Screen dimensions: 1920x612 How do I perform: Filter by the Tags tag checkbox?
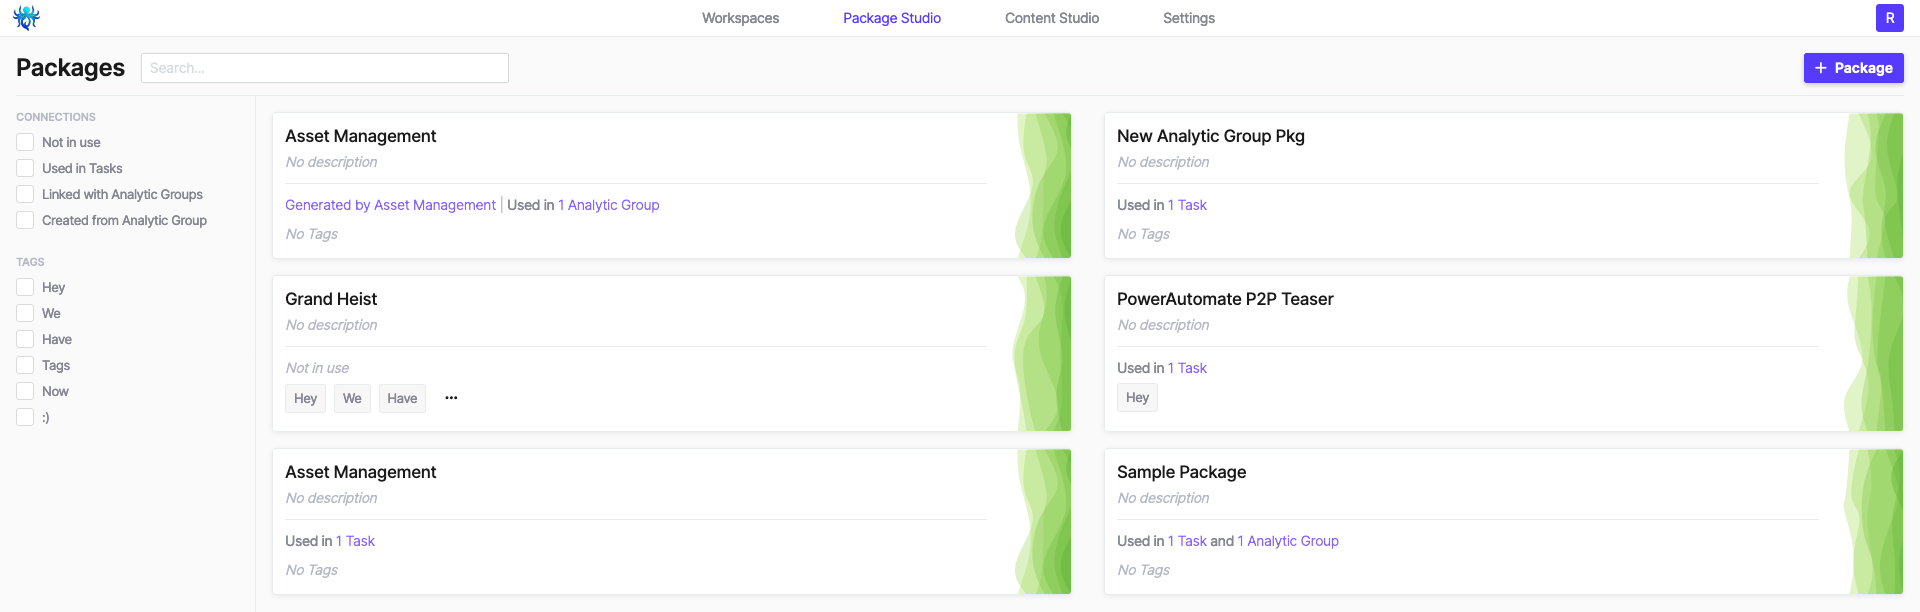click(x=25, y=365)
